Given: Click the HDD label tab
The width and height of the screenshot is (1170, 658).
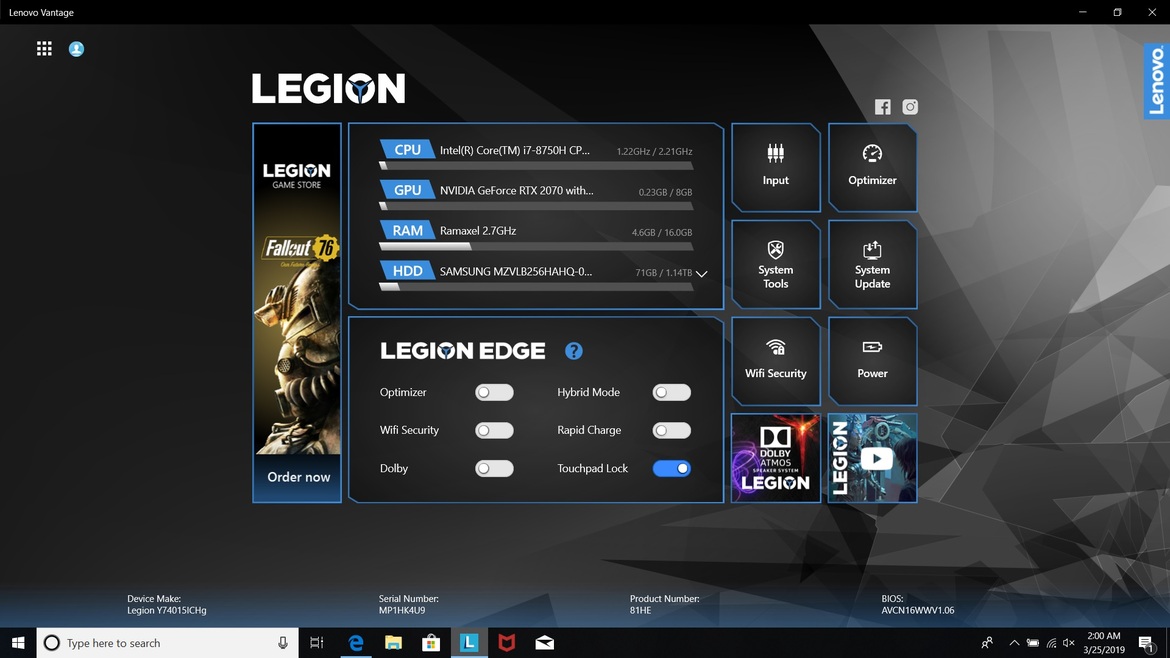Looking at the screenshot, I should (407, 270).
